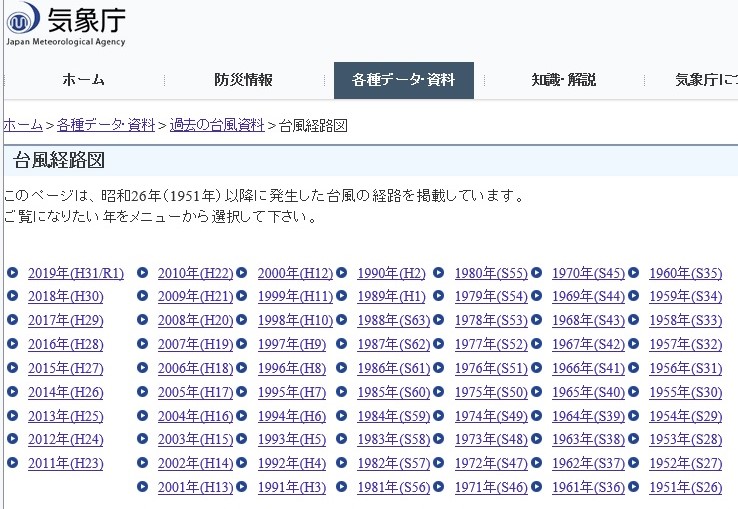Open the 2017年(H29) typhoon track link
Viewport: 738px width, 509px height.
(65, 321)
